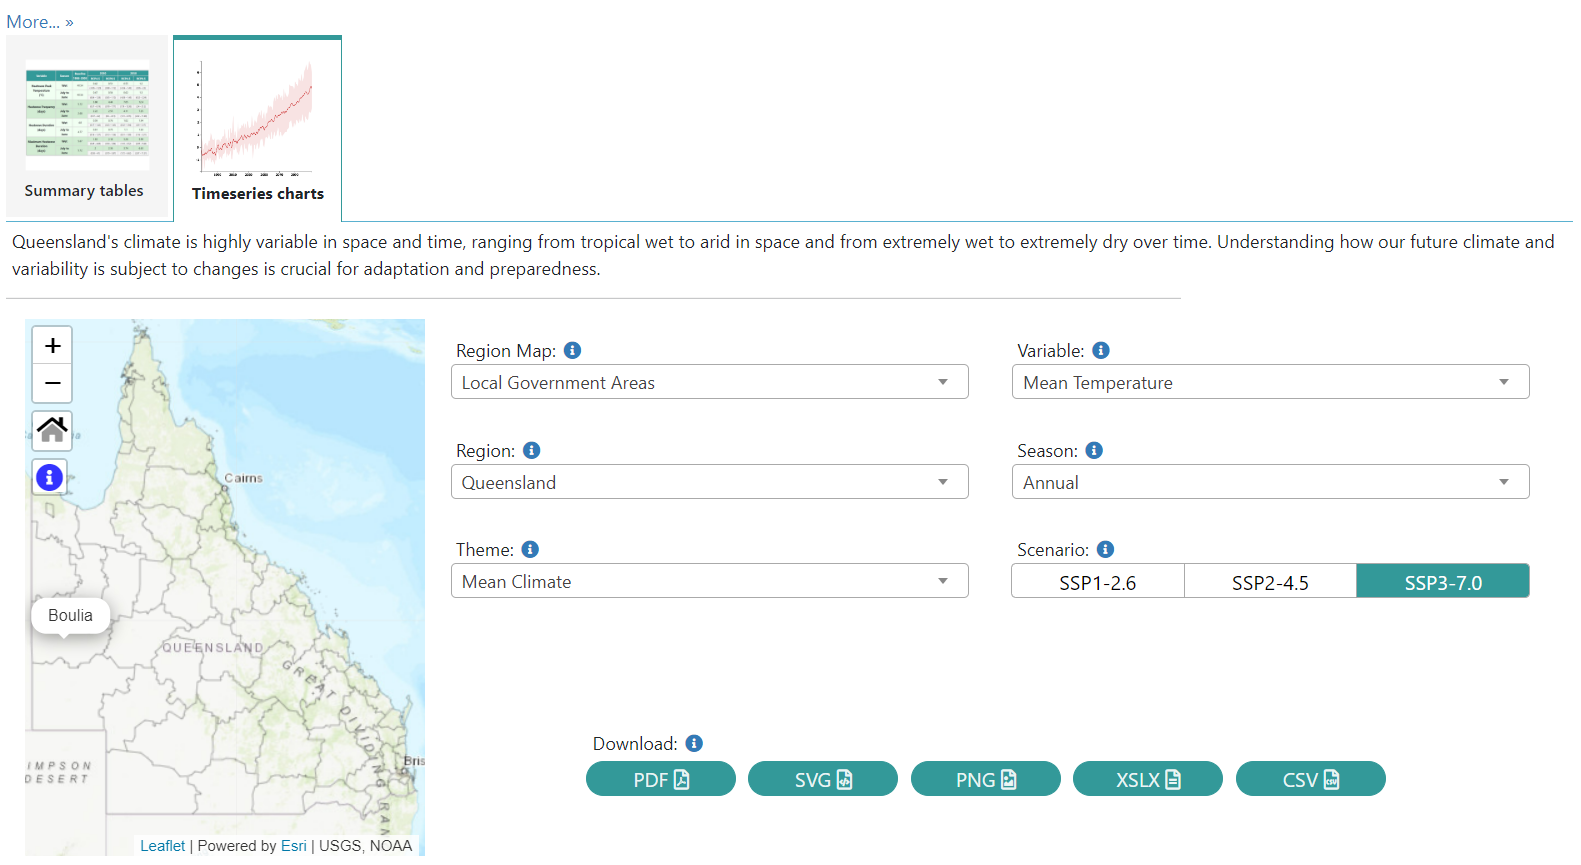The image size is (1581, 865).
Task: Show info for Scenario options
Action: (1105, 549)
